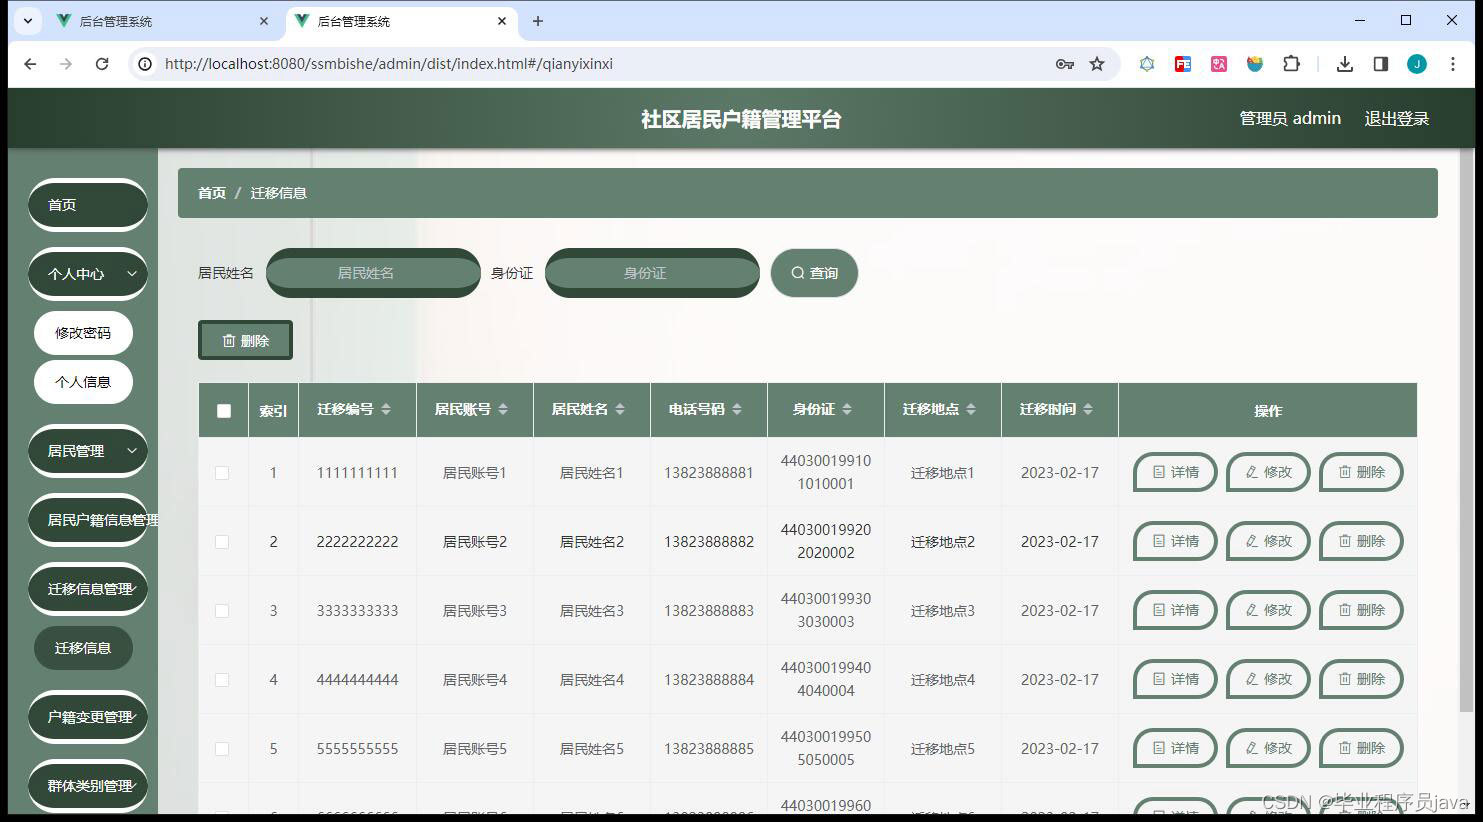
Task: Sort by 电话号码 column arrows
Action: tap(737, 409)
